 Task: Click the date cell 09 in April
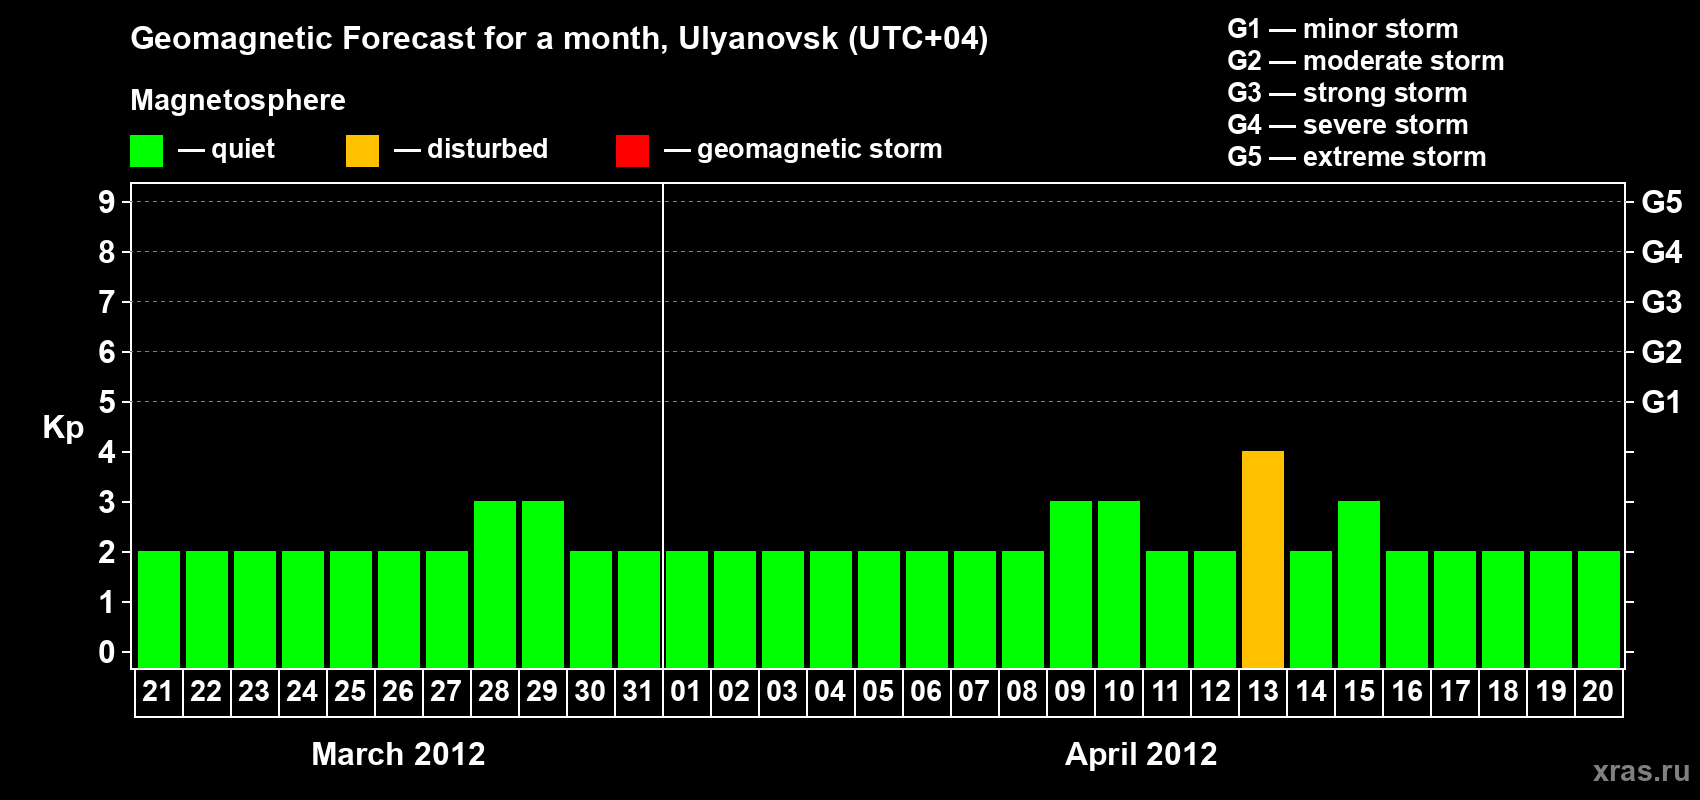tap(1071, 692)
